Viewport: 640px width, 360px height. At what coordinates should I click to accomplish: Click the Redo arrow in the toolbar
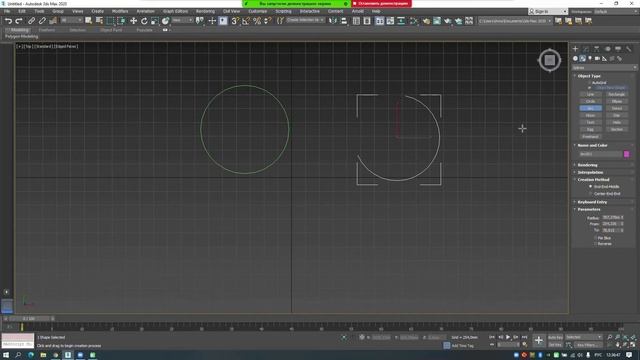pyautogui.click(x=19, y=21)
